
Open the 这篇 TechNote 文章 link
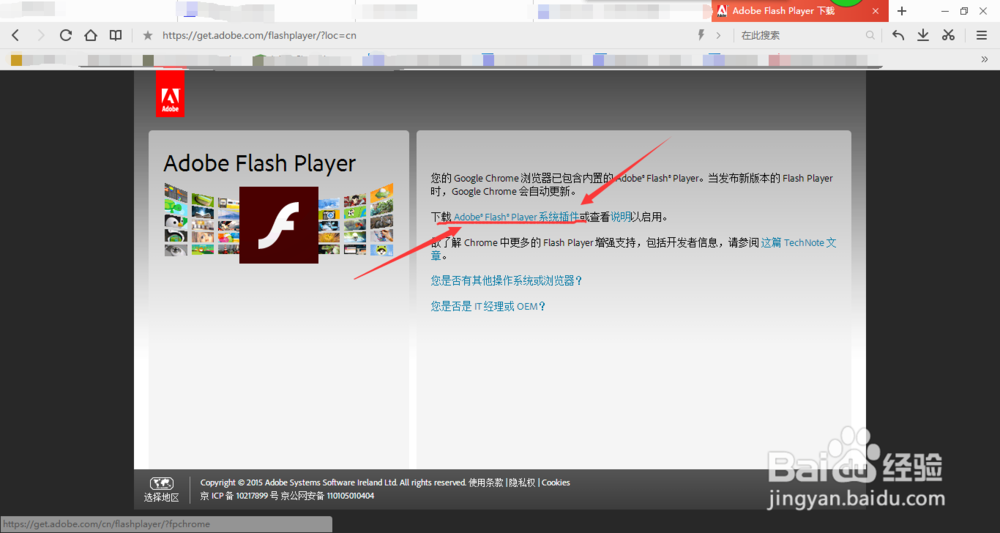point(798,242)
